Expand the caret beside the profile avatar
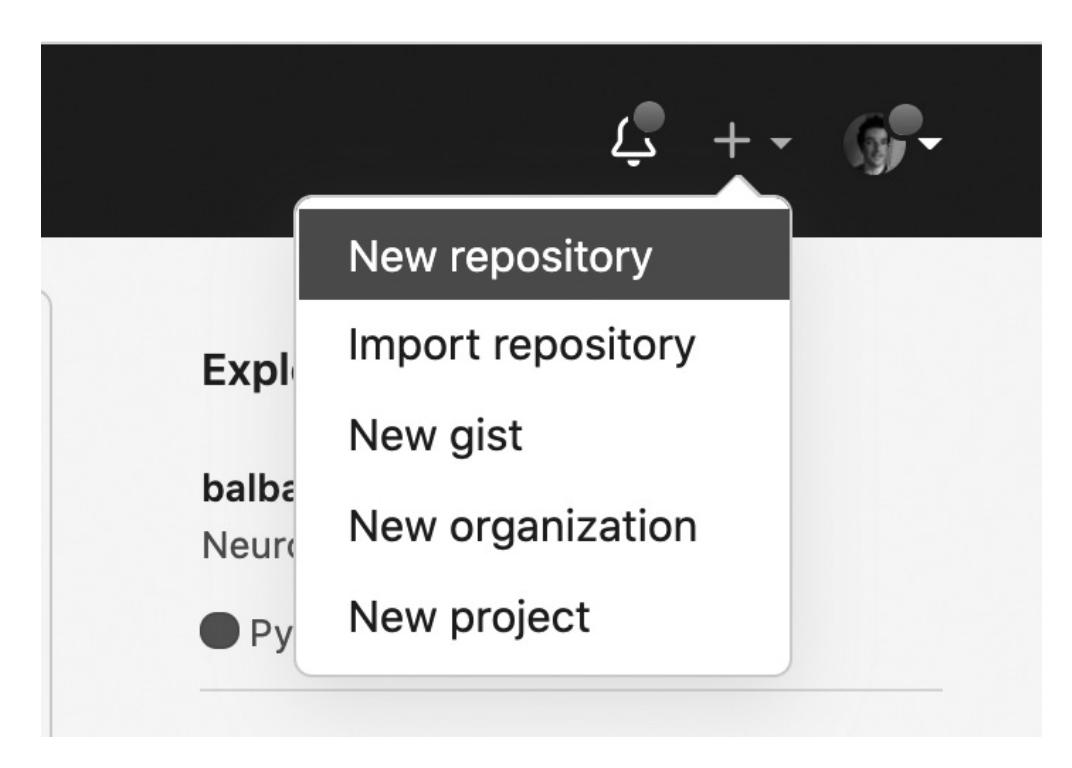The width and height of the screenshot is (1072, 768). click(931, 145)
